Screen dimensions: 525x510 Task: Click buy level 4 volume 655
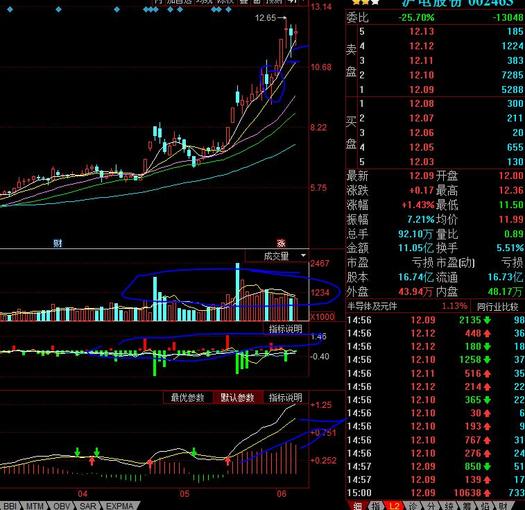pyautogui.click(x=515, y=147)
